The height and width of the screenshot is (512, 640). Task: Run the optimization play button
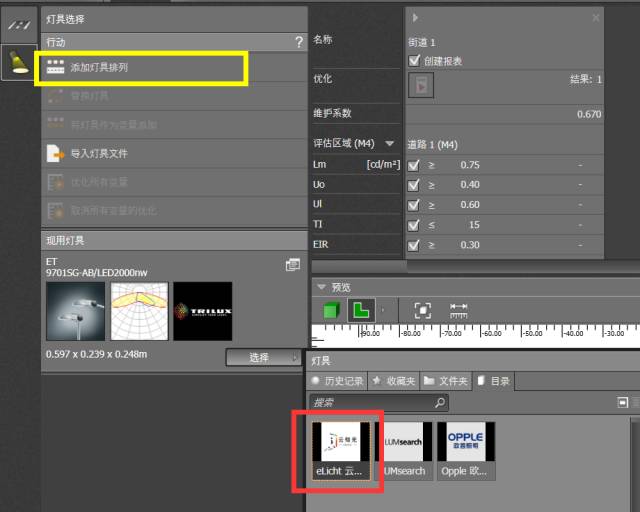point(421,86)
